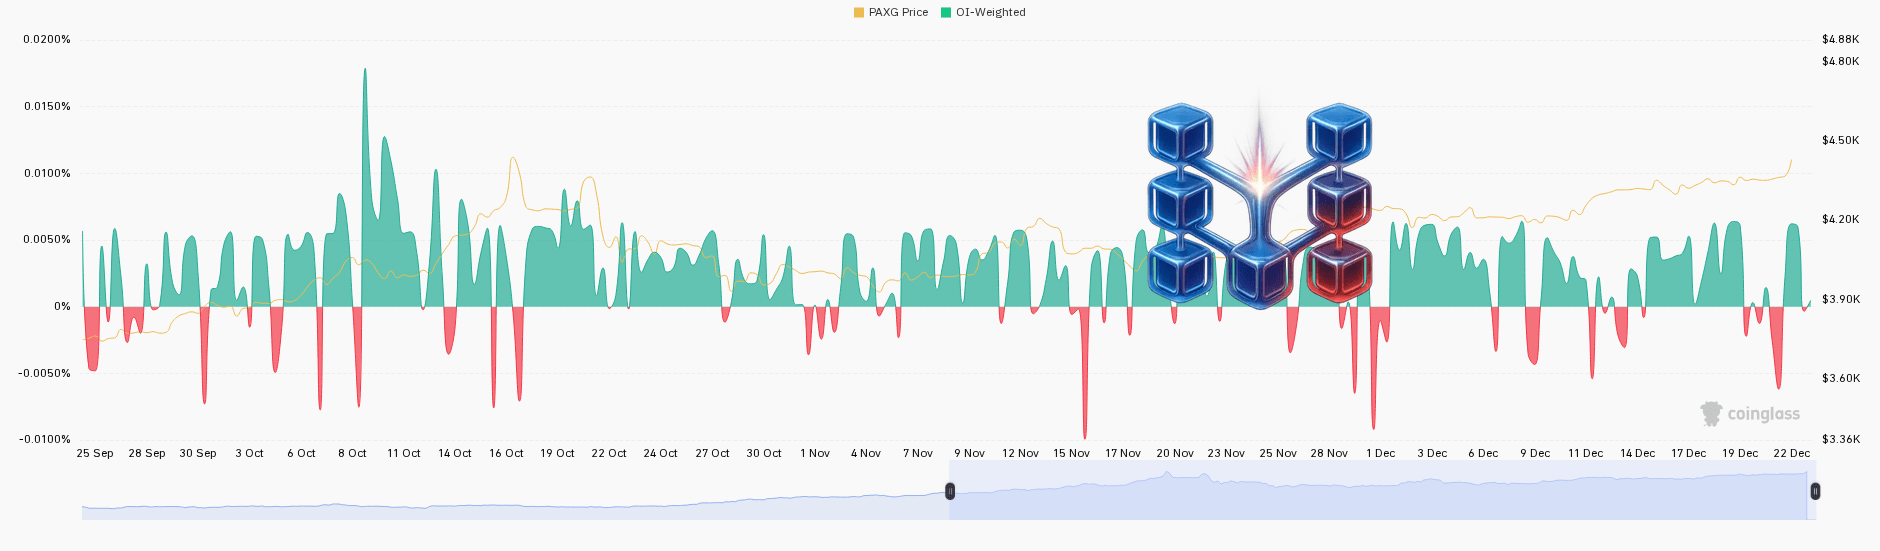Click the top-right blue cube of graphic

point(1339,133)
